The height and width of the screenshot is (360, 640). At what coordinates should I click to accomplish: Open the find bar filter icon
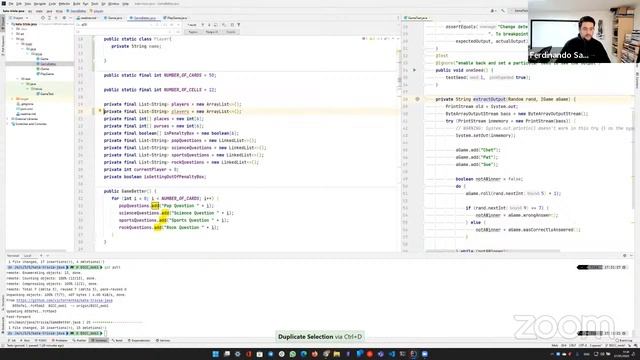[238, 25]
